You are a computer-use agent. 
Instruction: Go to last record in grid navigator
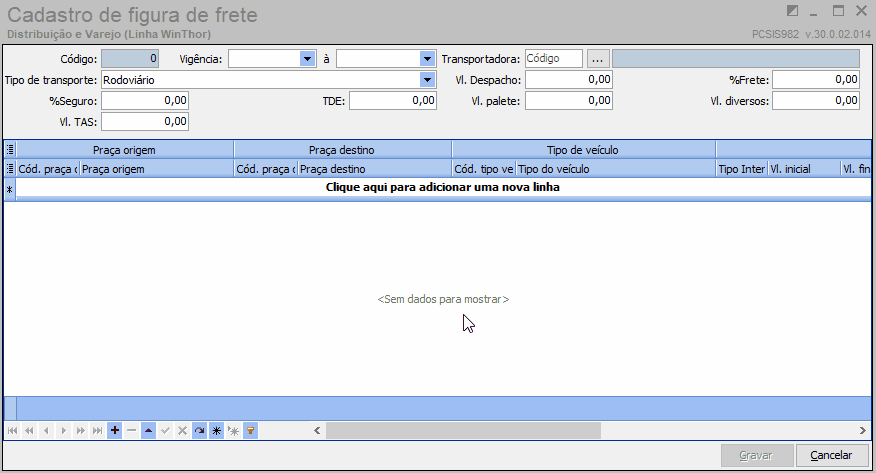[x=97, y=431]
